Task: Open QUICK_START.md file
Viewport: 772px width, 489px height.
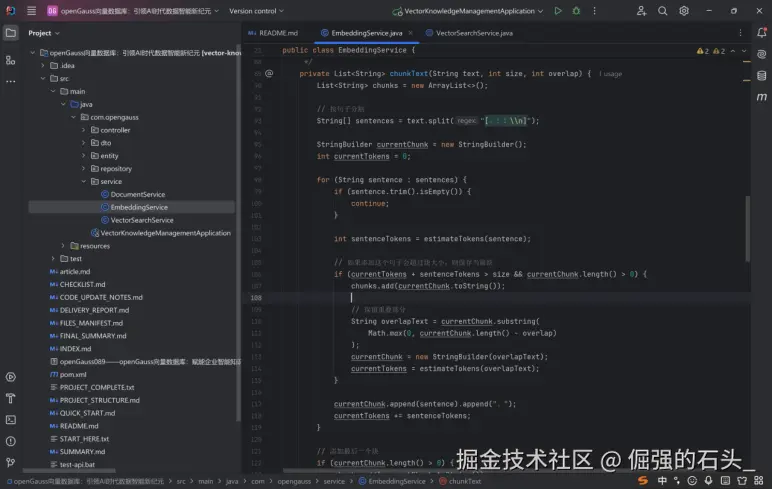Action: coord(87,413)
